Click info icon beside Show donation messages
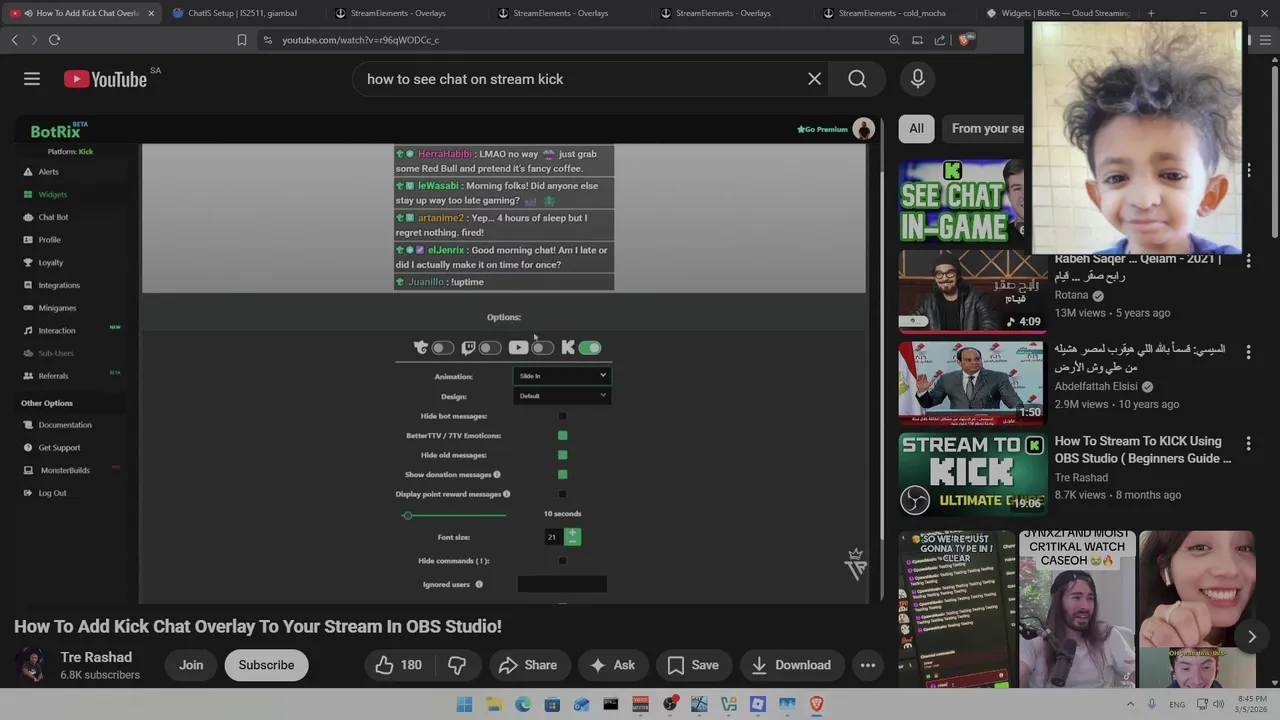The width and height of the screenshot is (1280, 720). [x=497, y=474]
